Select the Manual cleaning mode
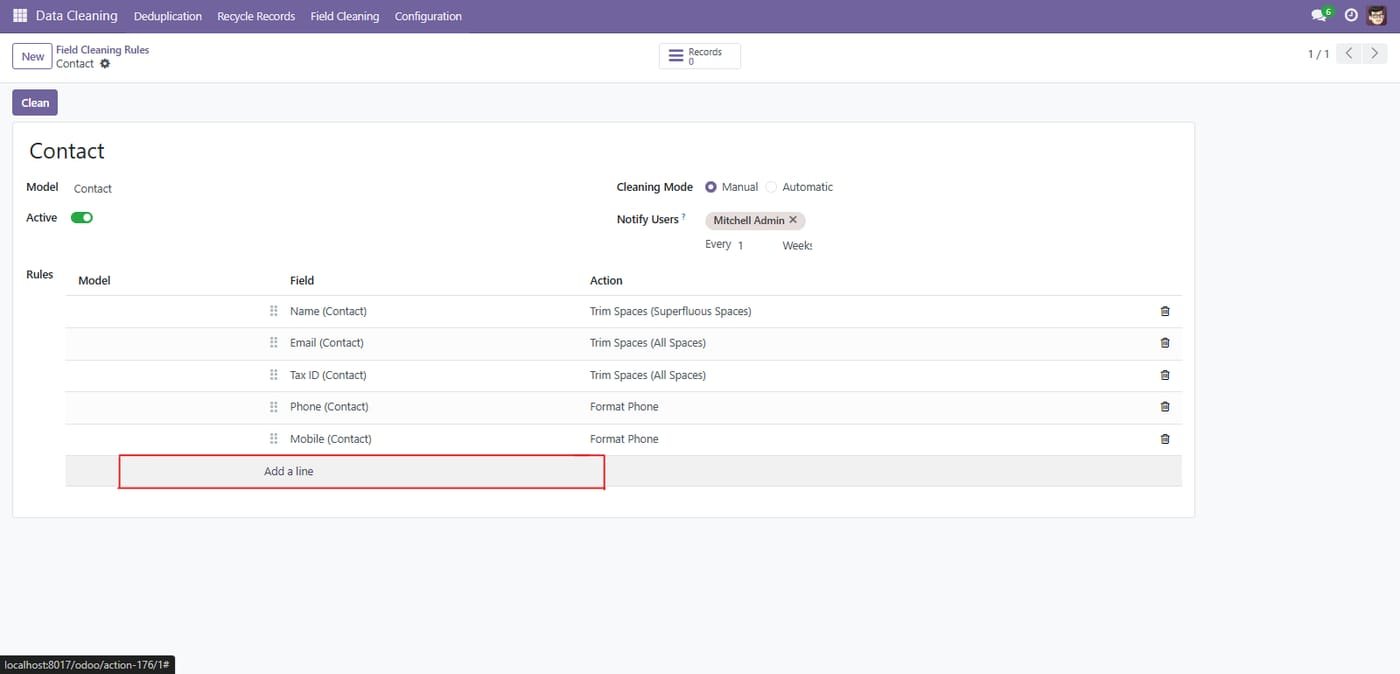 [711, 187]
